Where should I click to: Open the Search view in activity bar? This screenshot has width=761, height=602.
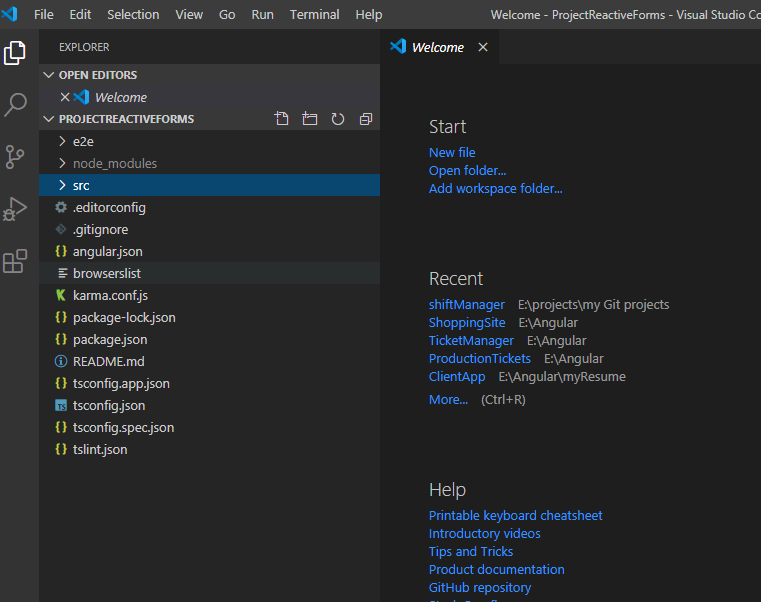click(16, 104)
